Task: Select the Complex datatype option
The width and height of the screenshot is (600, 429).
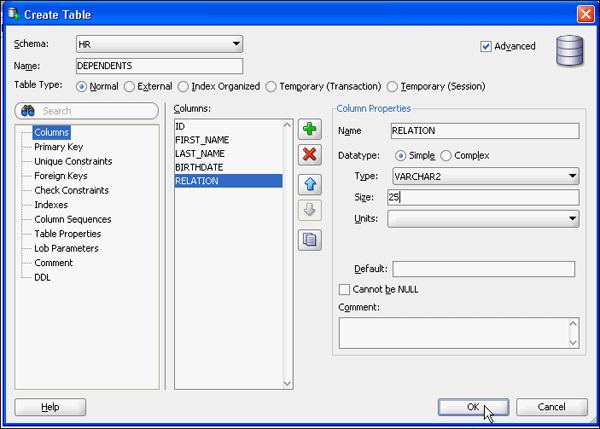Action: coord(446,156)
